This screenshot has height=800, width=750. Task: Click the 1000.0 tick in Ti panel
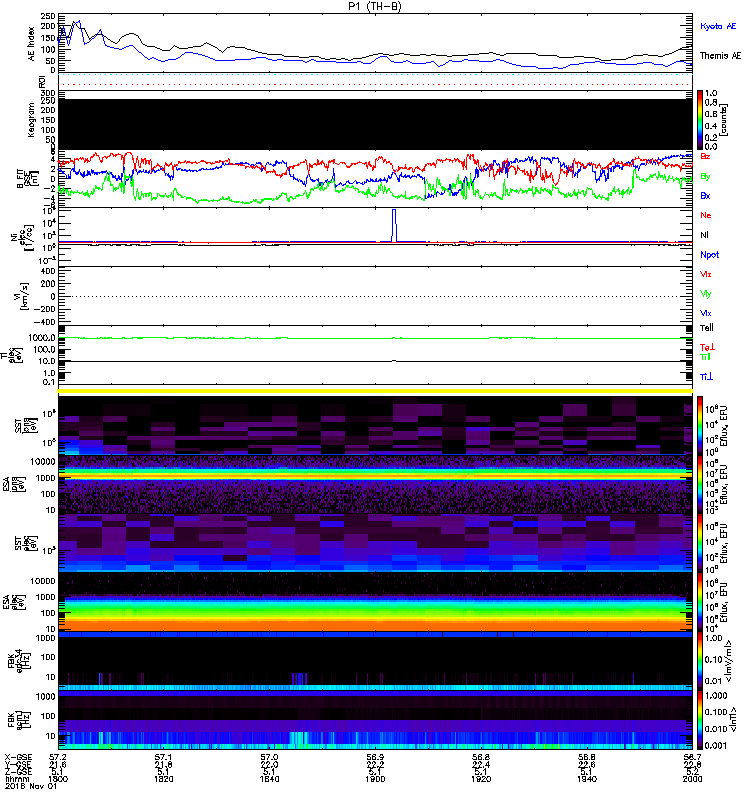click(x=42, y=338)
